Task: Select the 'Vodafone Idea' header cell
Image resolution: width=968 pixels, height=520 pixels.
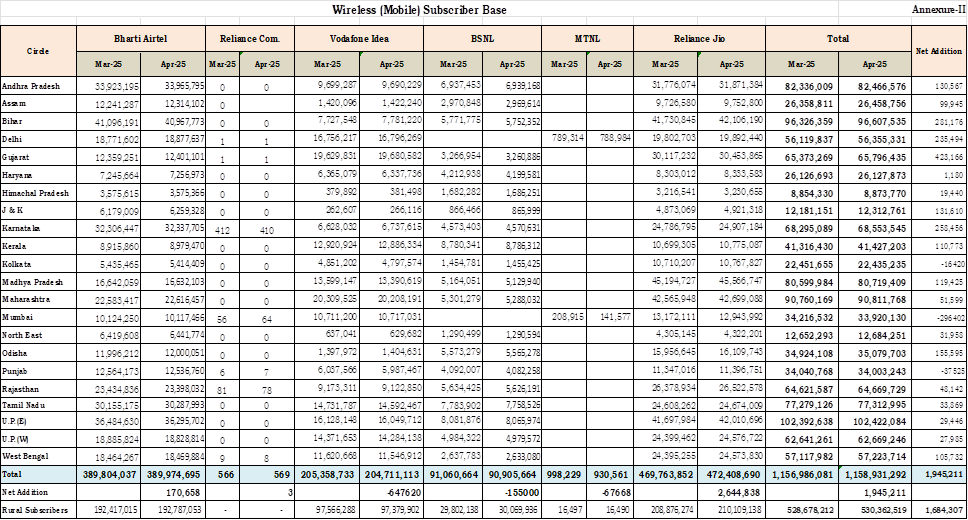Action: (x=359, y=39)
